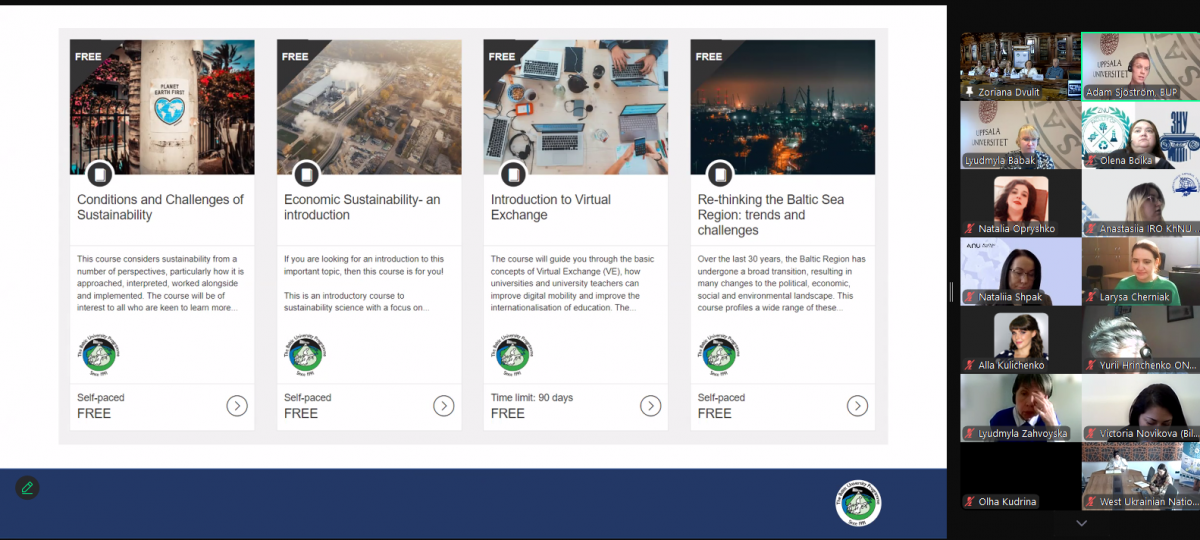Select Larysa Cherniak's video tile
1200x540 pixels.
pos(1140,271)
